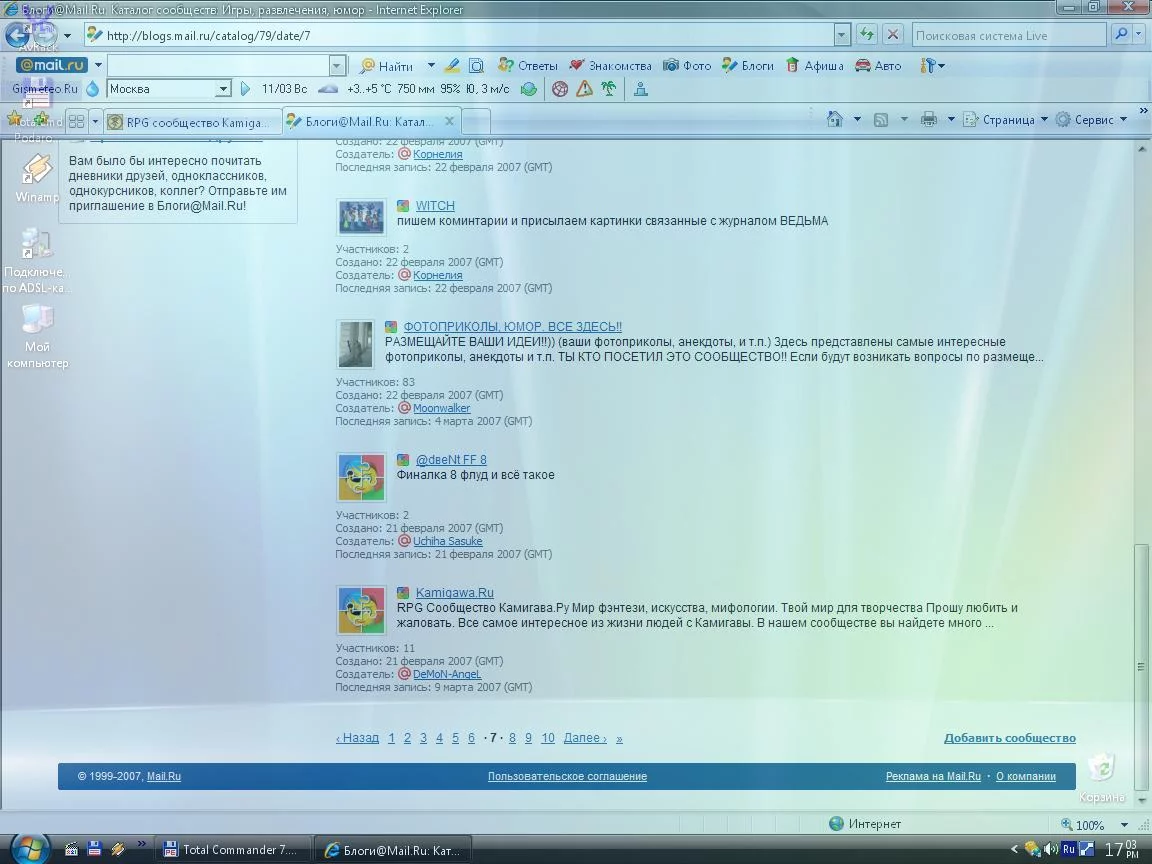Screen dimensions: 1152x864
Task: Expand the Найти button dropdown arrow
Action: pos(431,65)
